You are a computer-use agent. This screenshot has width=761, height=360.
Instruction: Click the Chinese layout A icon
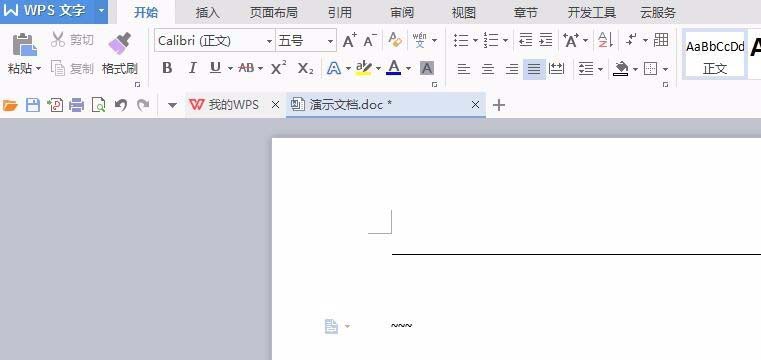click(x=571, y=40)
